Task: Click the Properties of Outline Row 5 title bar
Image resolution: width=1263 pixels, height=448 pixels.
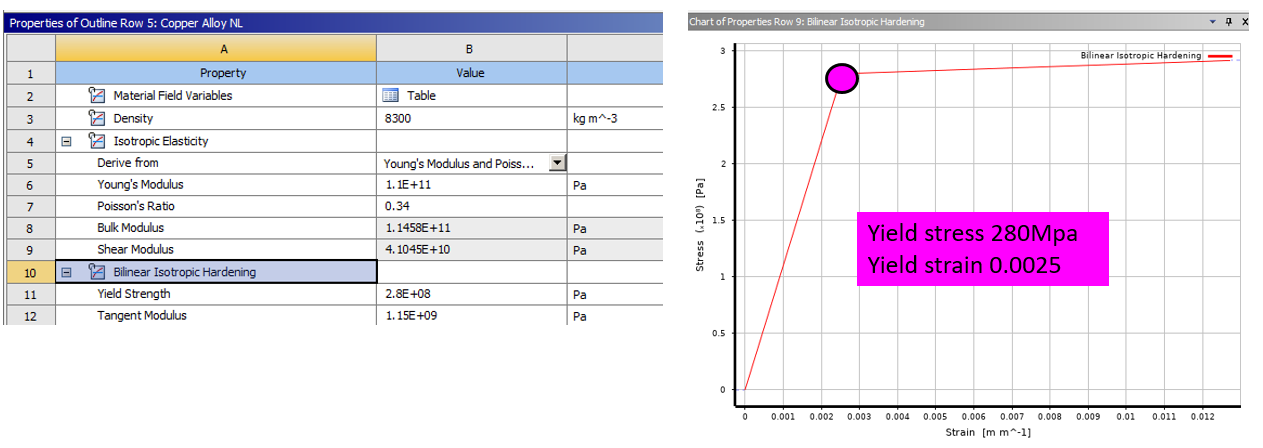Action: tap(332, 21)
